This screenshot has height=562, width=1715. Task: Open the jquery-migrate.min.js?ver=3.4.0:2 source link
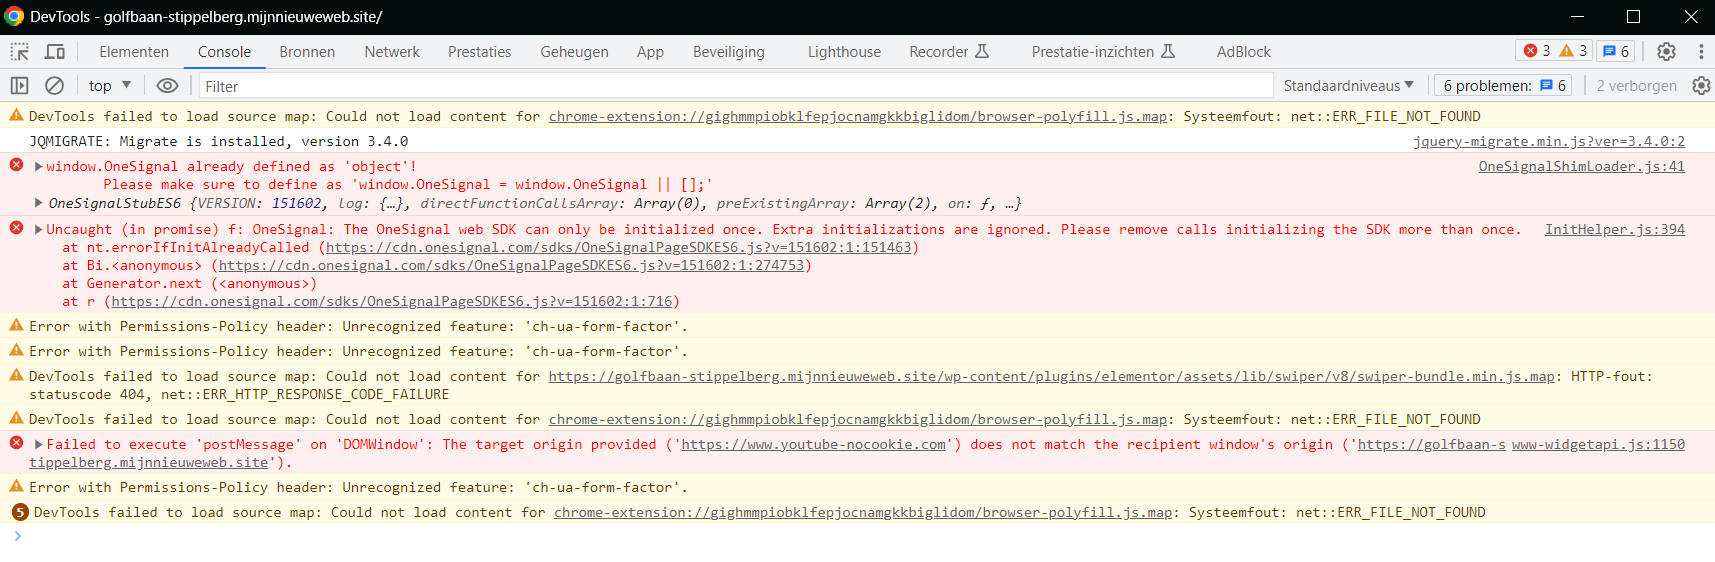(x=1549, y=142)
